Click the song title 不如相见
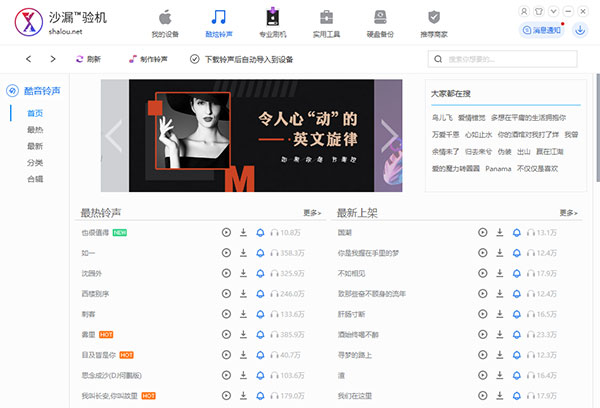The width and height of the screenshot is (600, 408). coord(351,273)
